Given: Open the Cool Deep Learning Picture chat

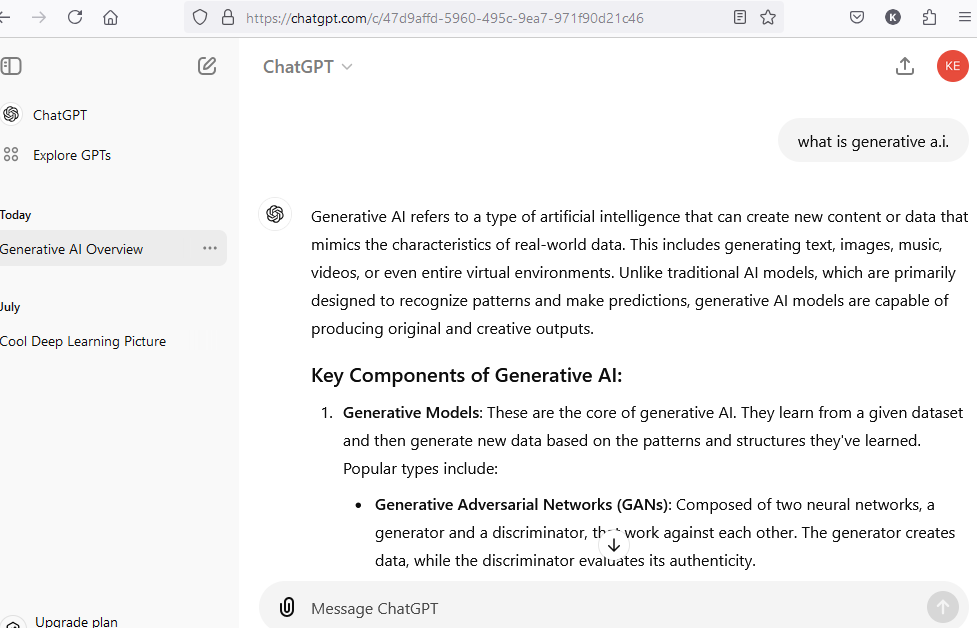Looking at the screenshot, I should coord(83,341).
